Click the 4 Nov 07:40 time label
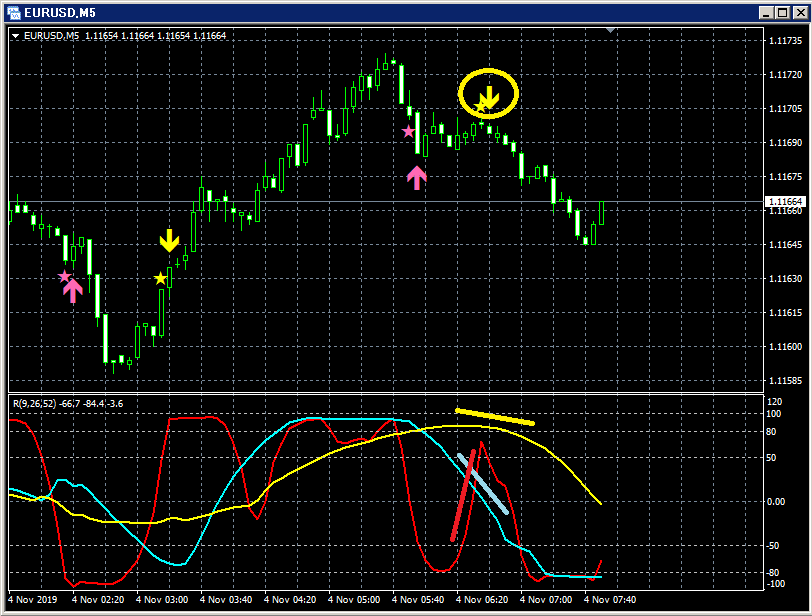Image resolution: width=812 pixels, height=616 pixels. [x=610, y=599]
